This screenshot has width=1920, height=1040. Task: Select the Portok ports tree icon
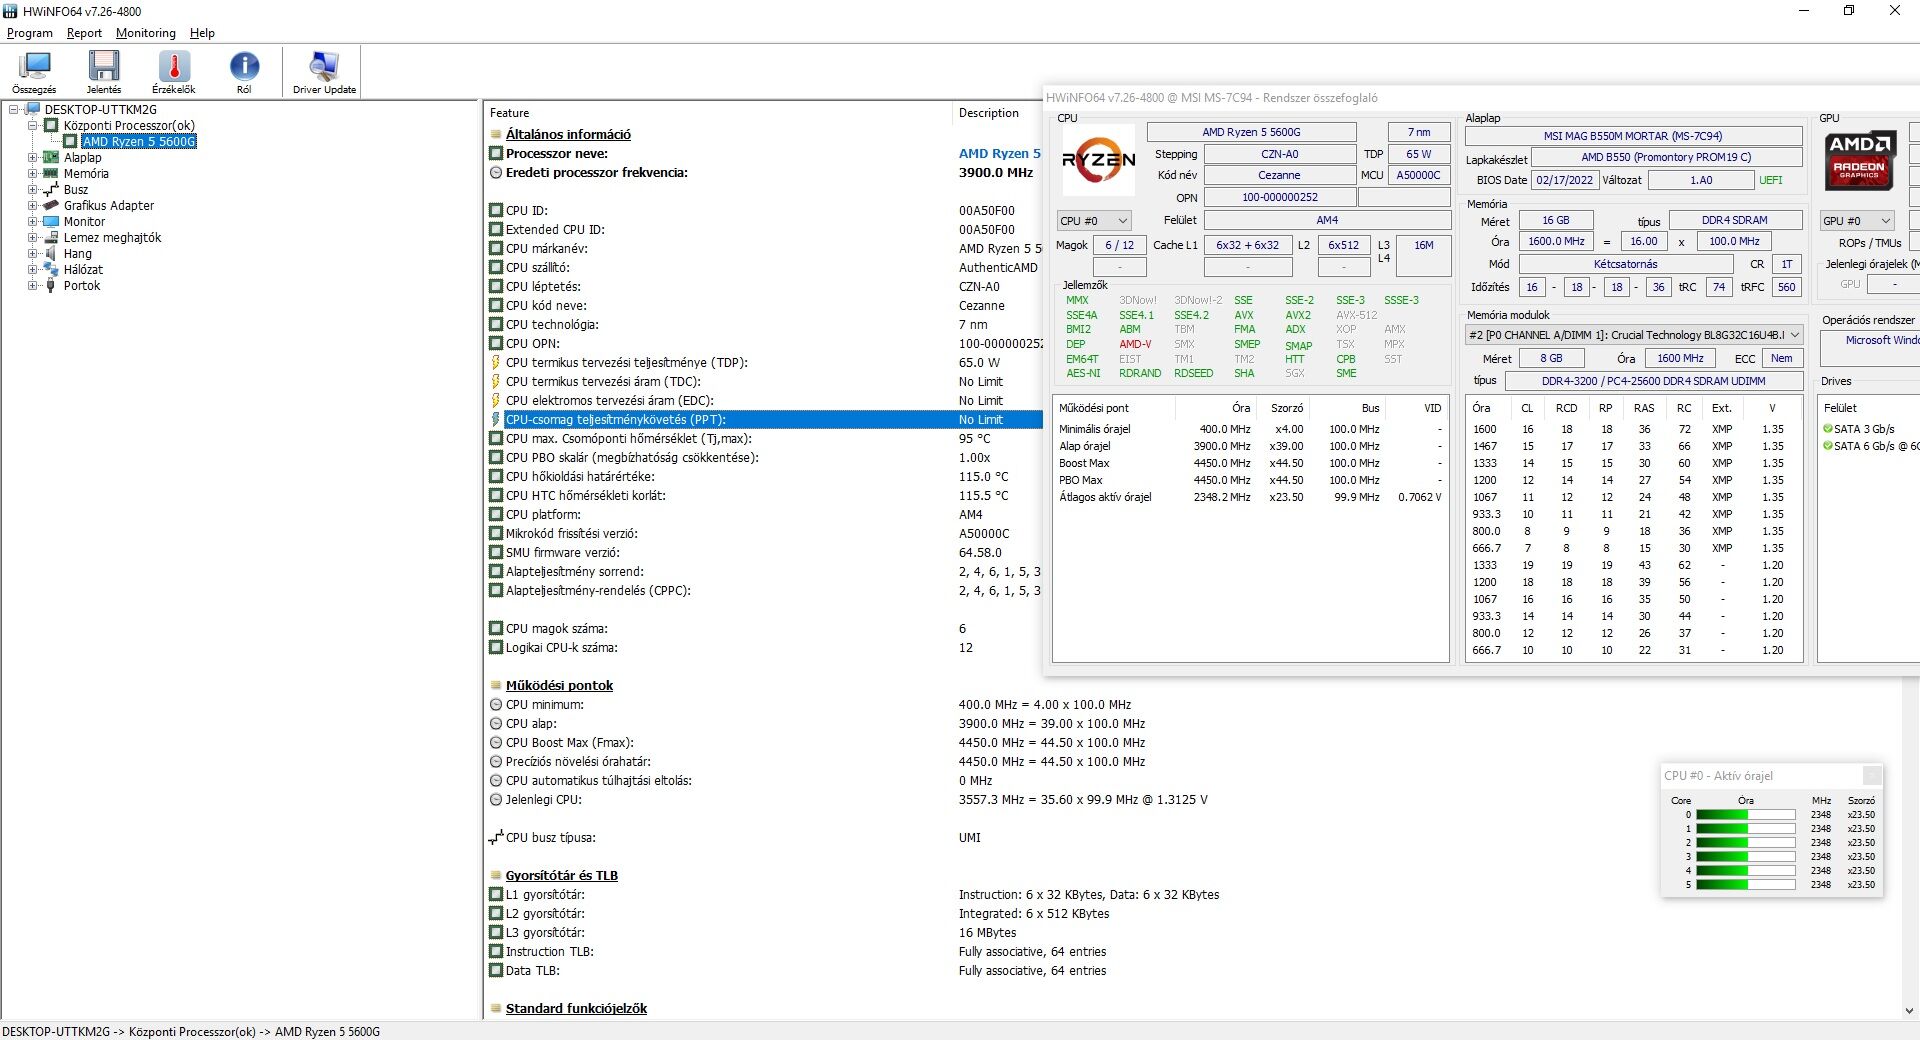[x=51, y=285]
